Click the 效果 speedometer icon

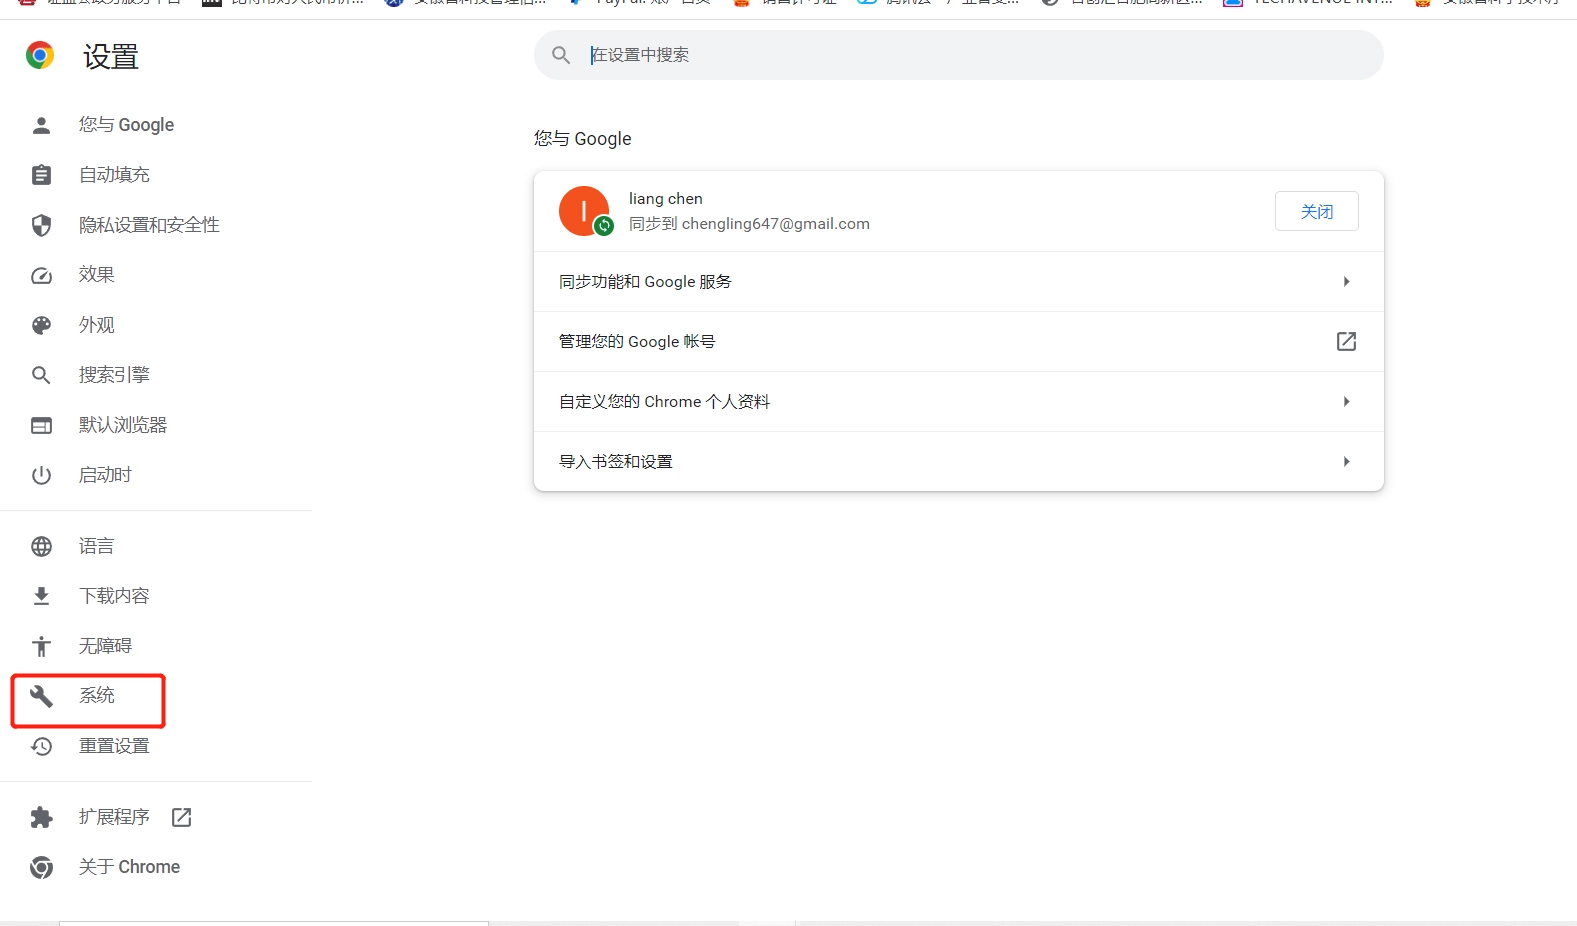click(41, 275)
